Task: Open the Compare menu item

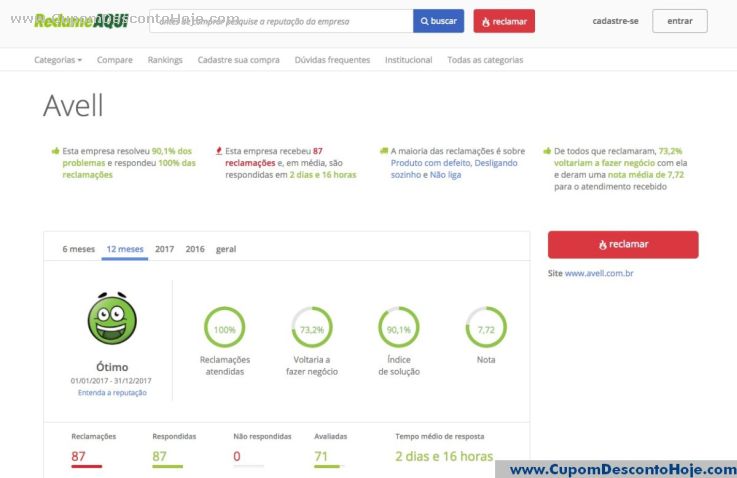Action: (x=115, y=60)
